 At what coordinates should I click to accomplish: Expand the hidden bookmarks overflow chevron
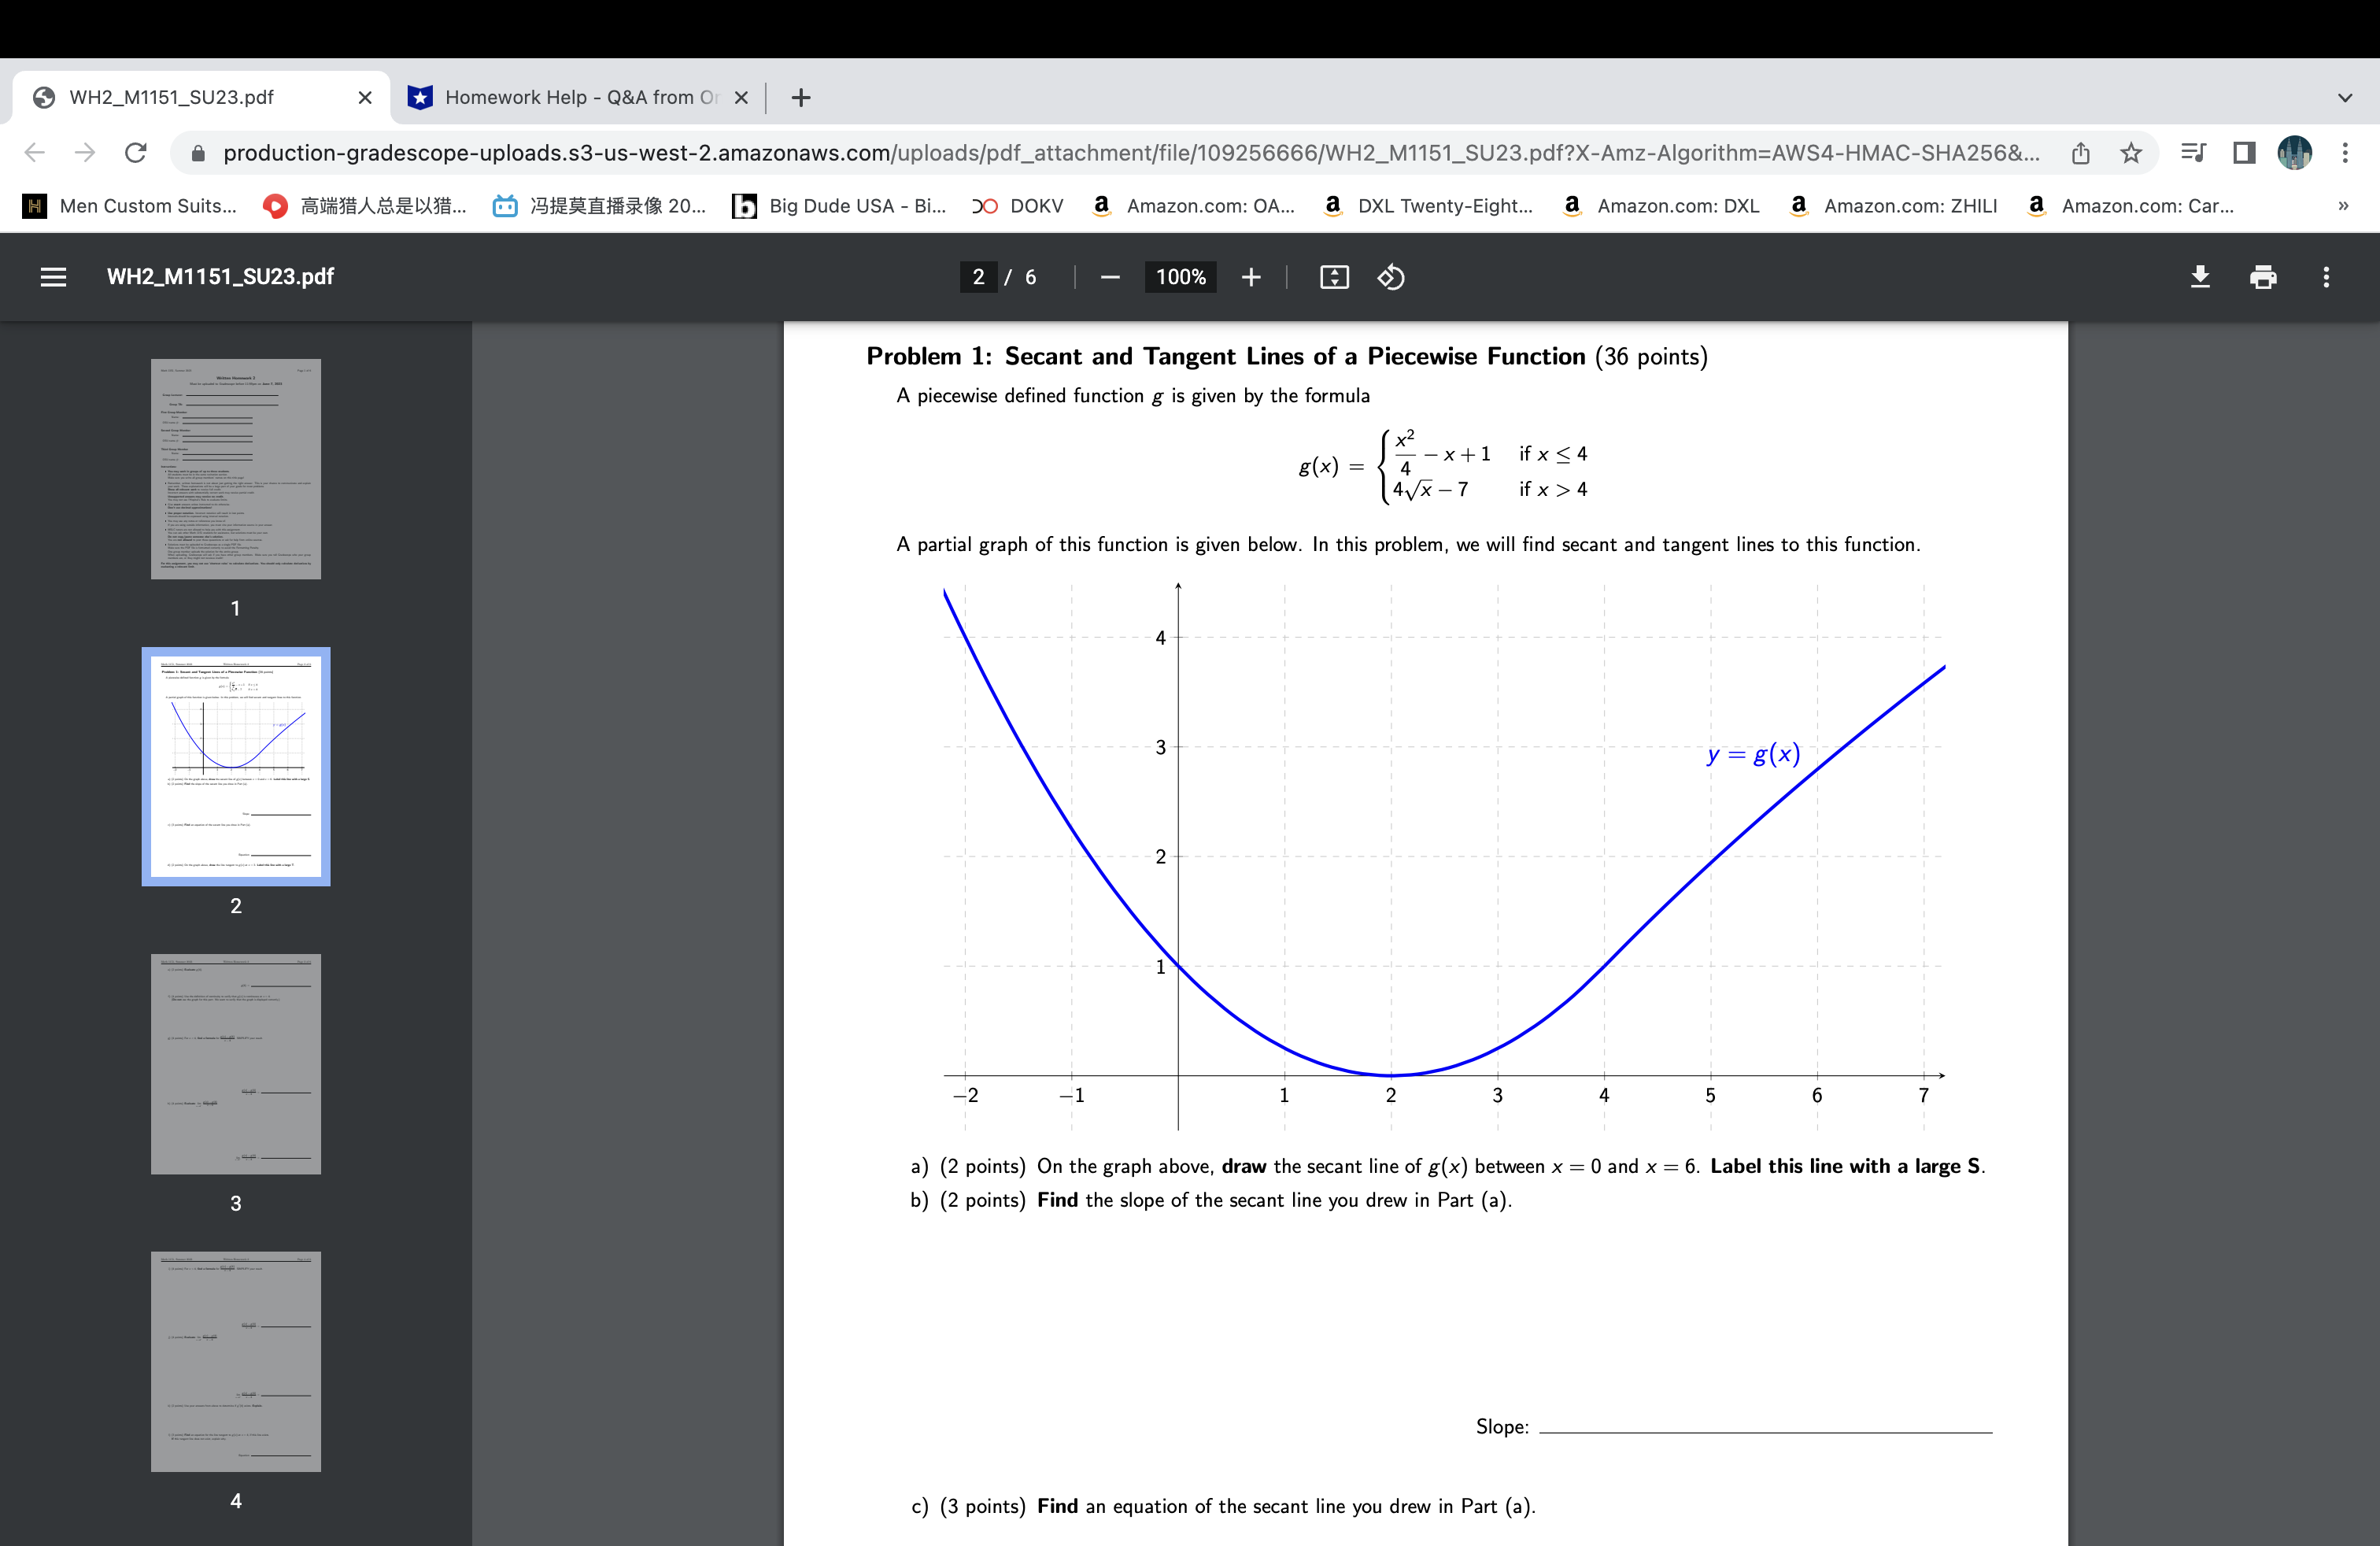click(2344, 206)
